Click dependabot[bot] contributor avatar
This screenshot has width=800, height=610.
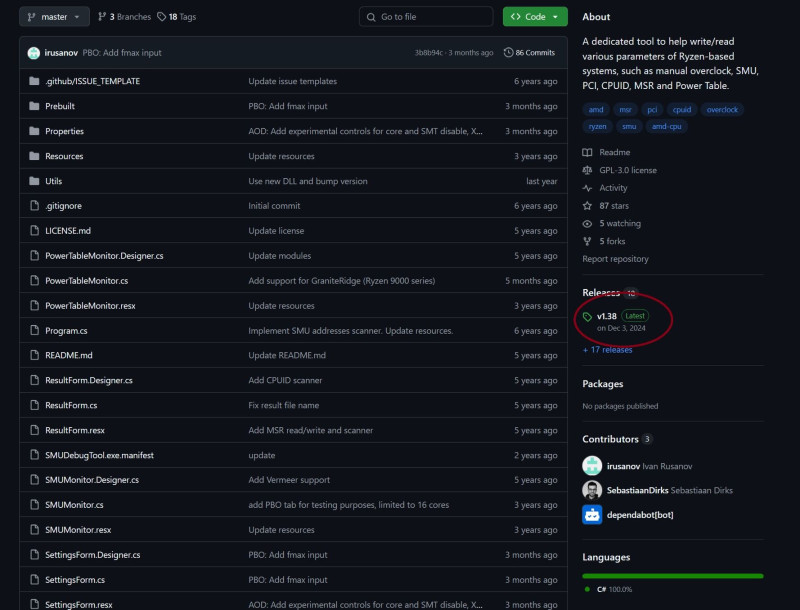592,515
